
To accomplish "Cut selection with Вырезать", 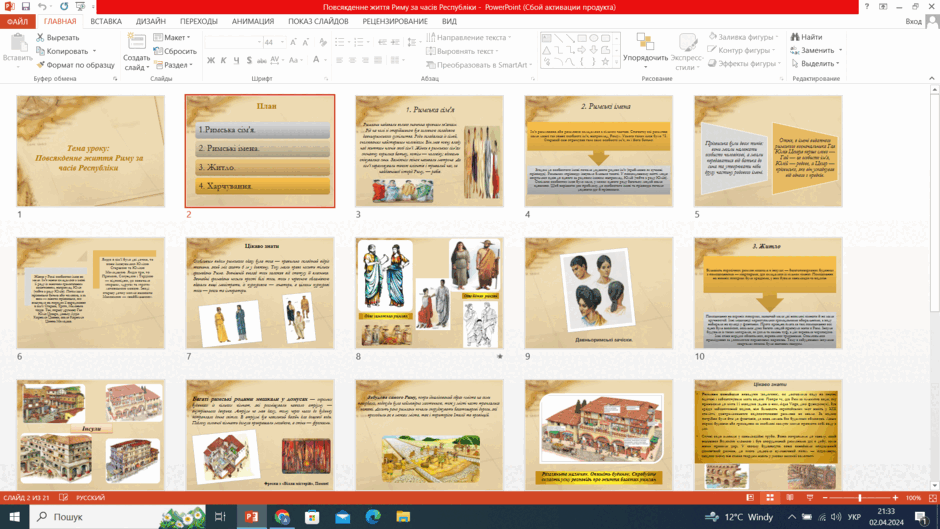I will (58, 37).
